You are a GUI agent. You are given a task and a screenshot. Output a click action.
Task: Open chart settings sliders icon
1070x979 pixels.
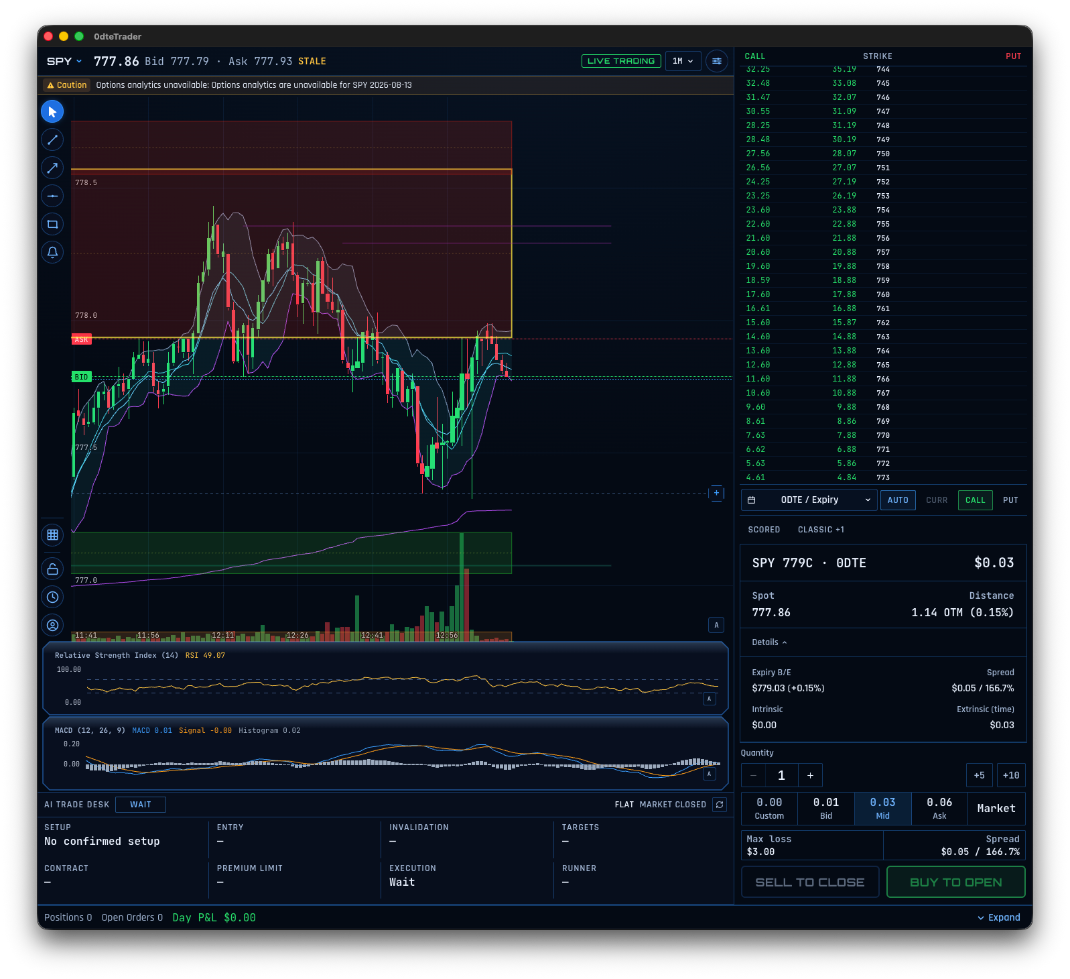coord(717,61)
